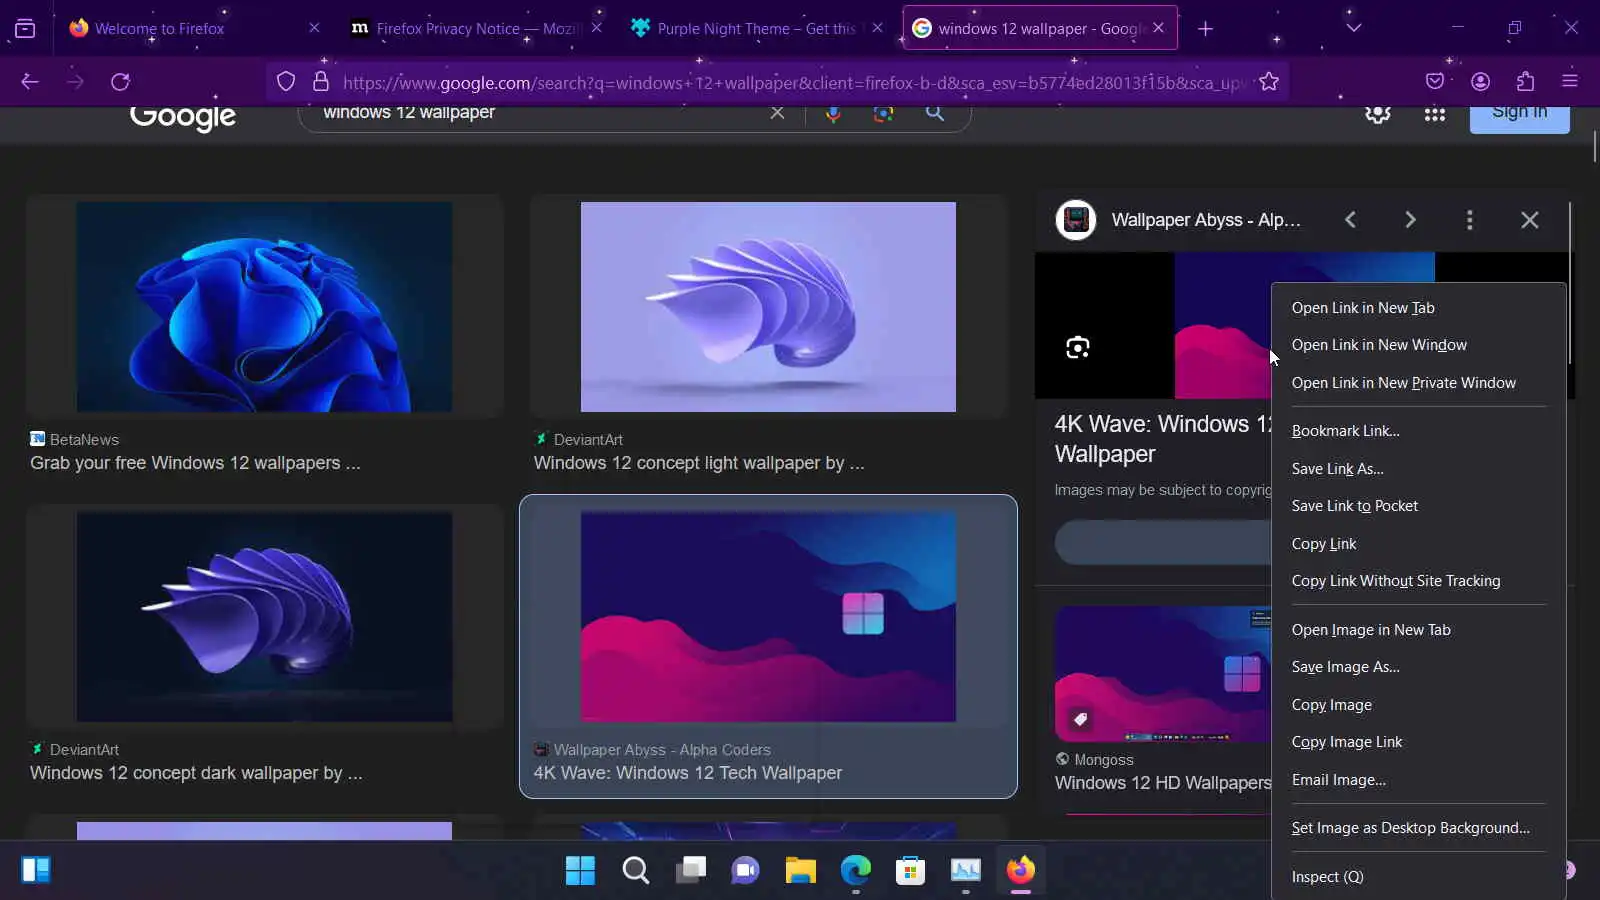This screenshot has height=900, width=1600.
Task: Switch to the Purple Night Theme tab
Action: pyautogui.click(x=756, y=29)
